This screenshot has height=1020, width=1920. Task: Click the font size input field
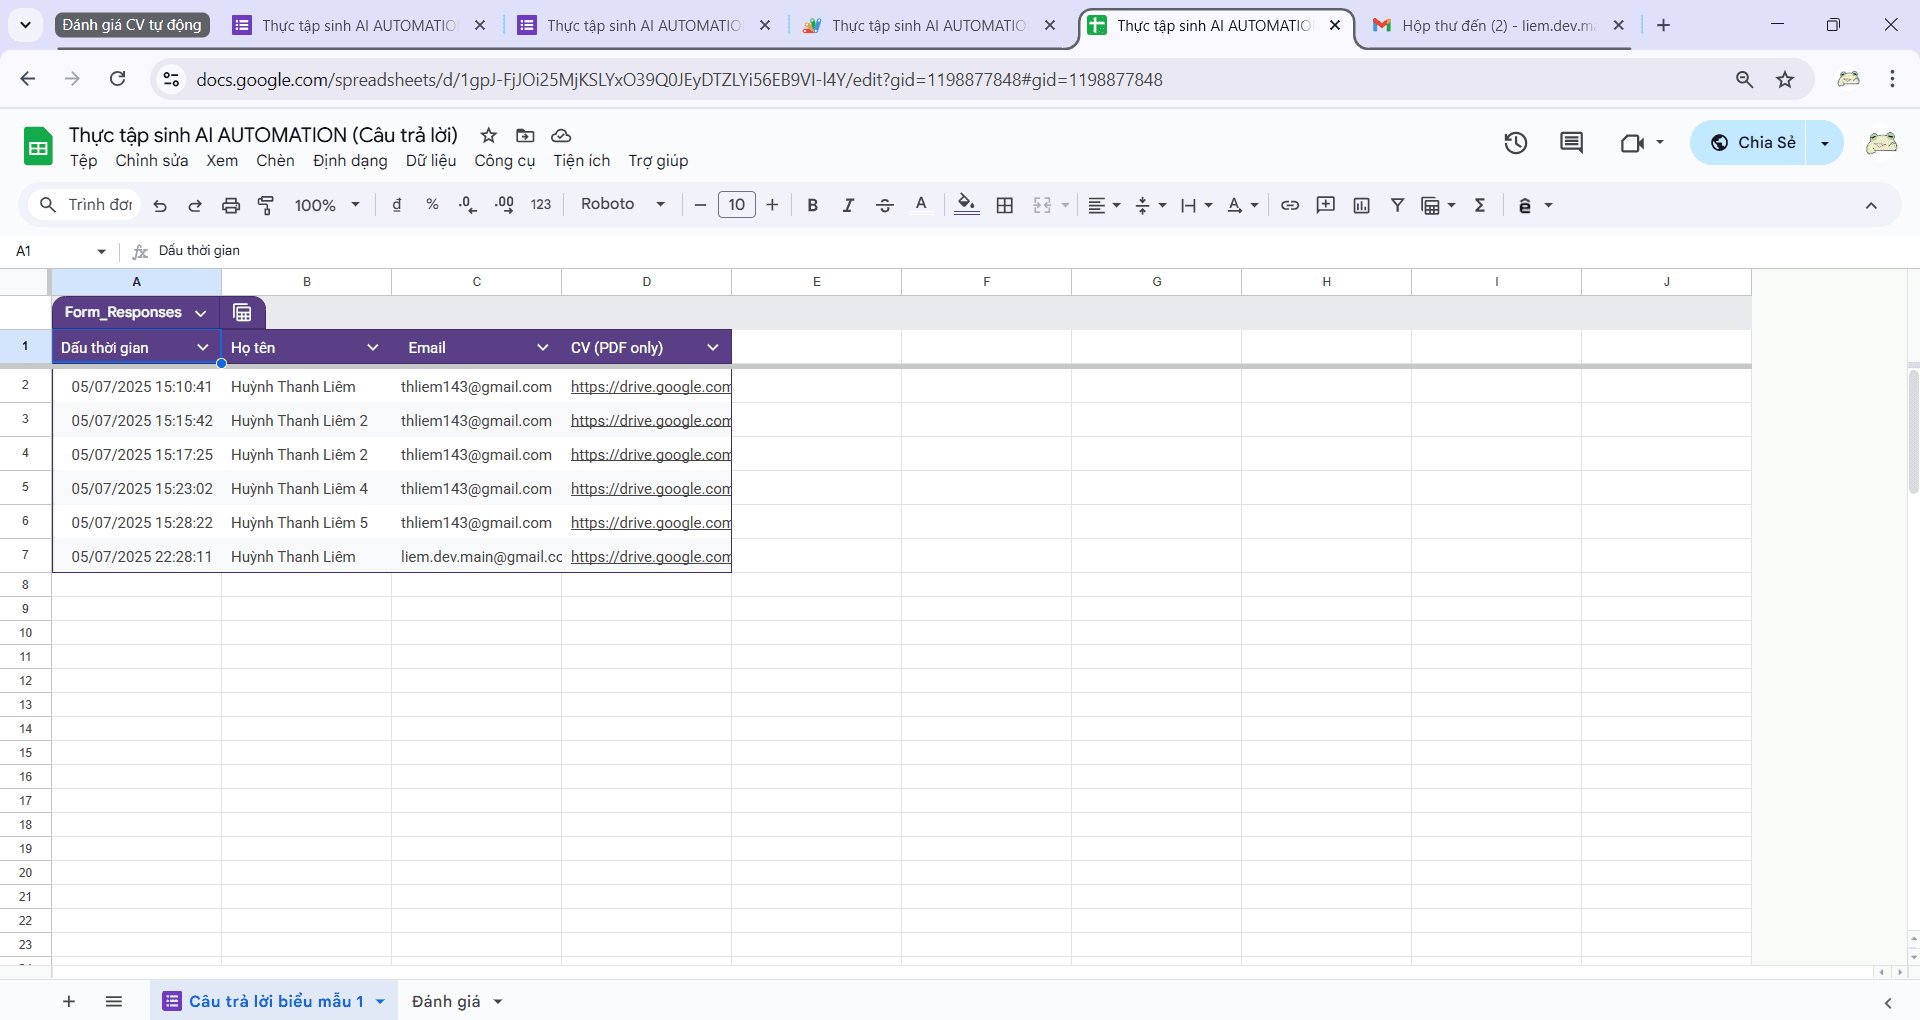(x=736, y=205)
